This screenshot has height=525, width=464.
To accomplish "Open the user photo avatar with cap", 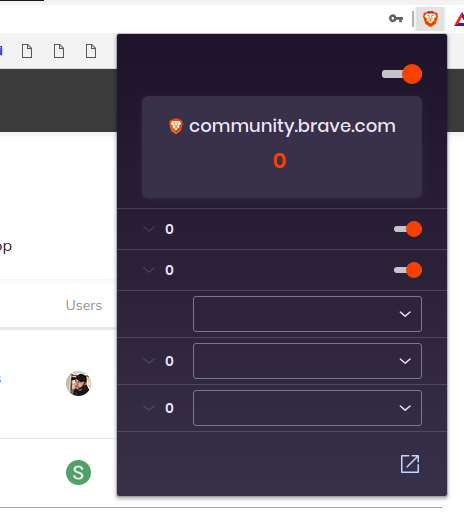I will (78, 383).
